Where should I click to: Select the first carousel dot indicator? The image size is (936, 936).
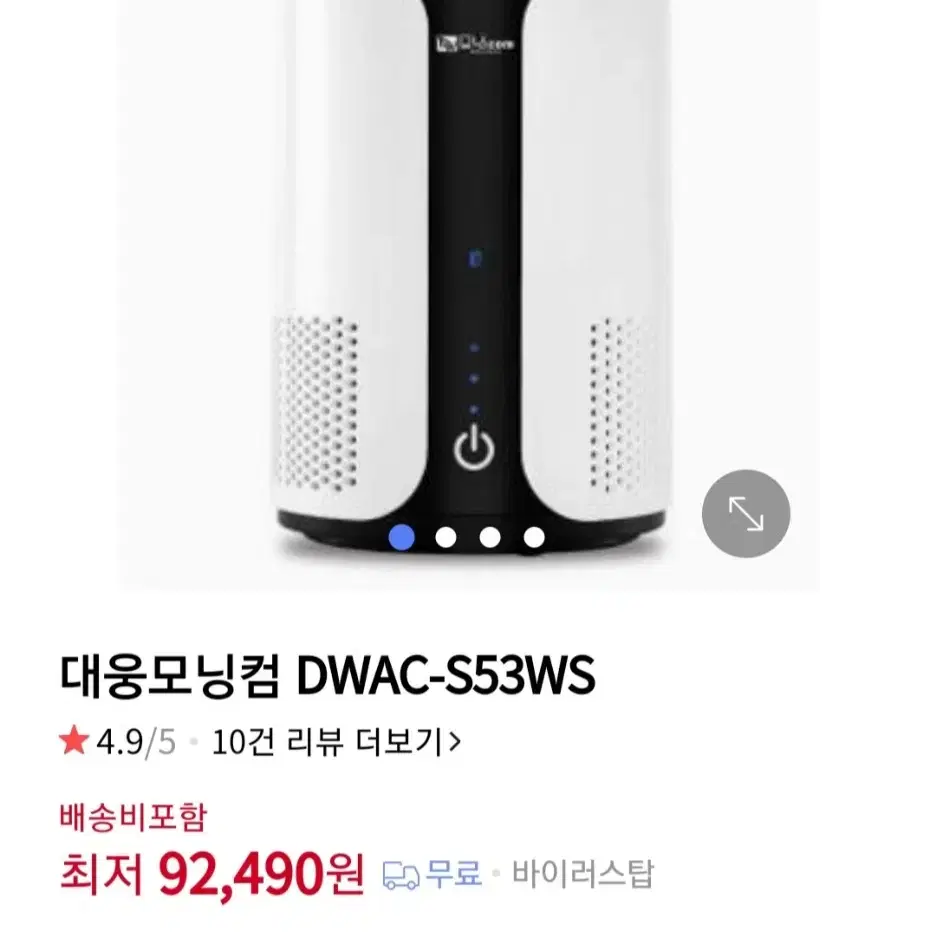(402, 537)
